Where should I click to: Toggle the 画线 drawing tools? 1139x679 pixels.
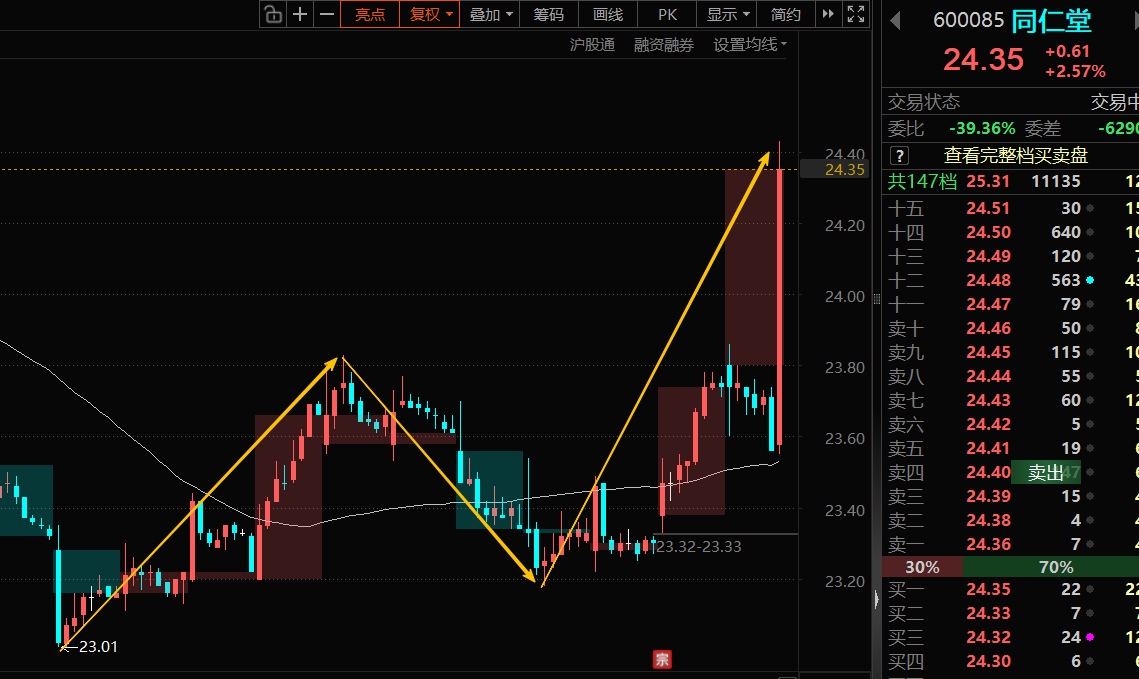tap(608, 15)
